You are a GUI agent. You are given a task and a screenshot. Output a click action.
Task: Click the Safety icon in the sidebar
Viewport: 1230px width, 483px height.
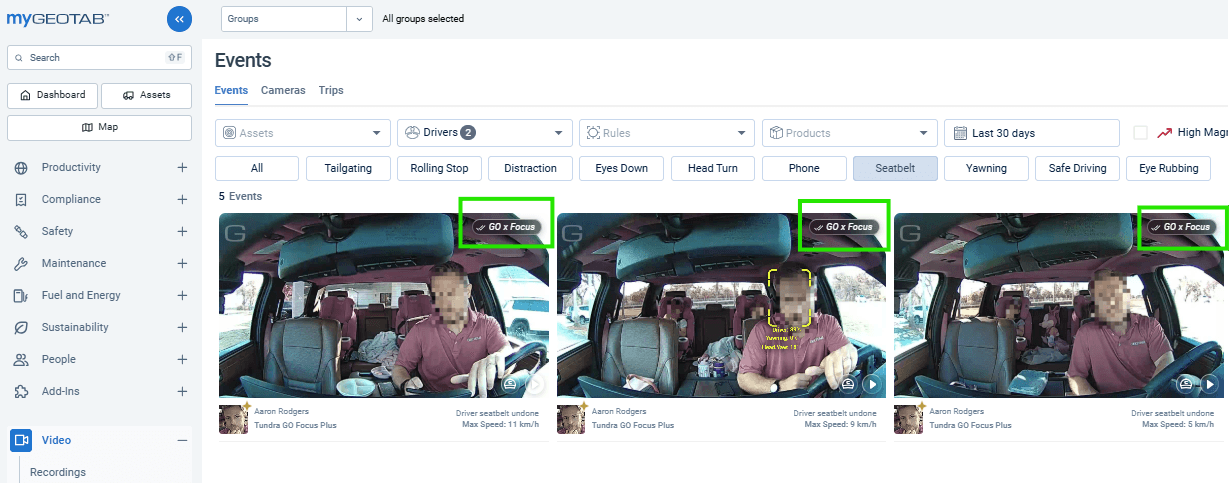point(21,232)
